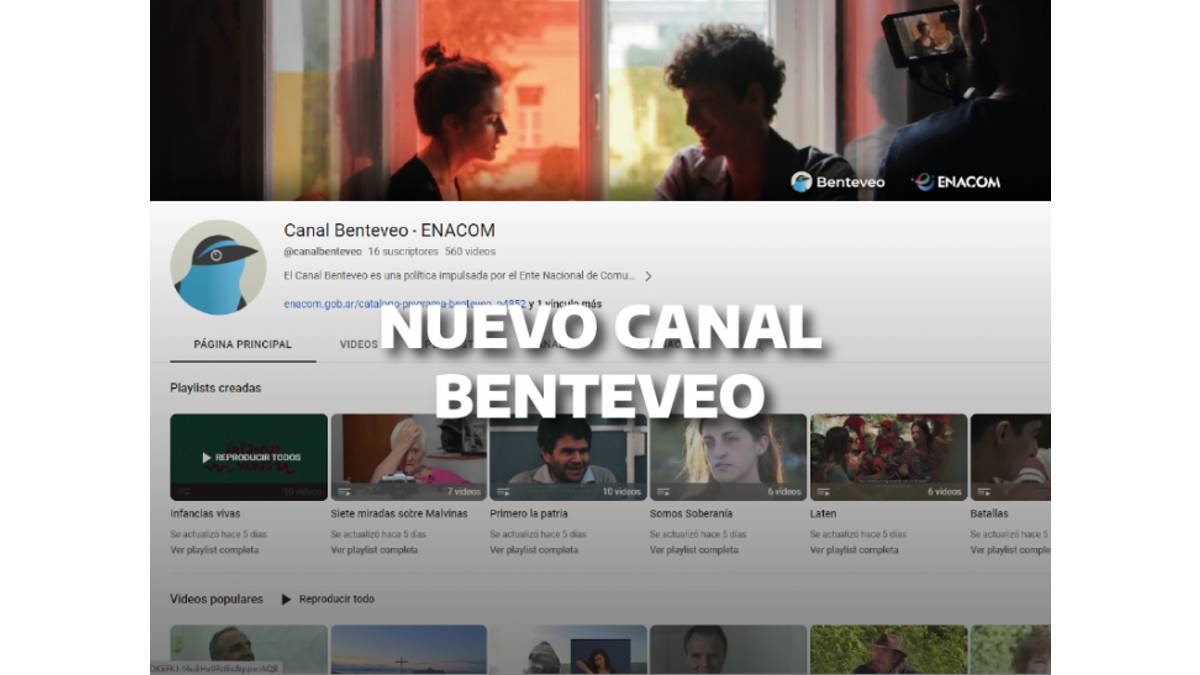Click the @canalbenteveo channel handle
Screen dimensions: 1200x675
(x=323, y=252)
